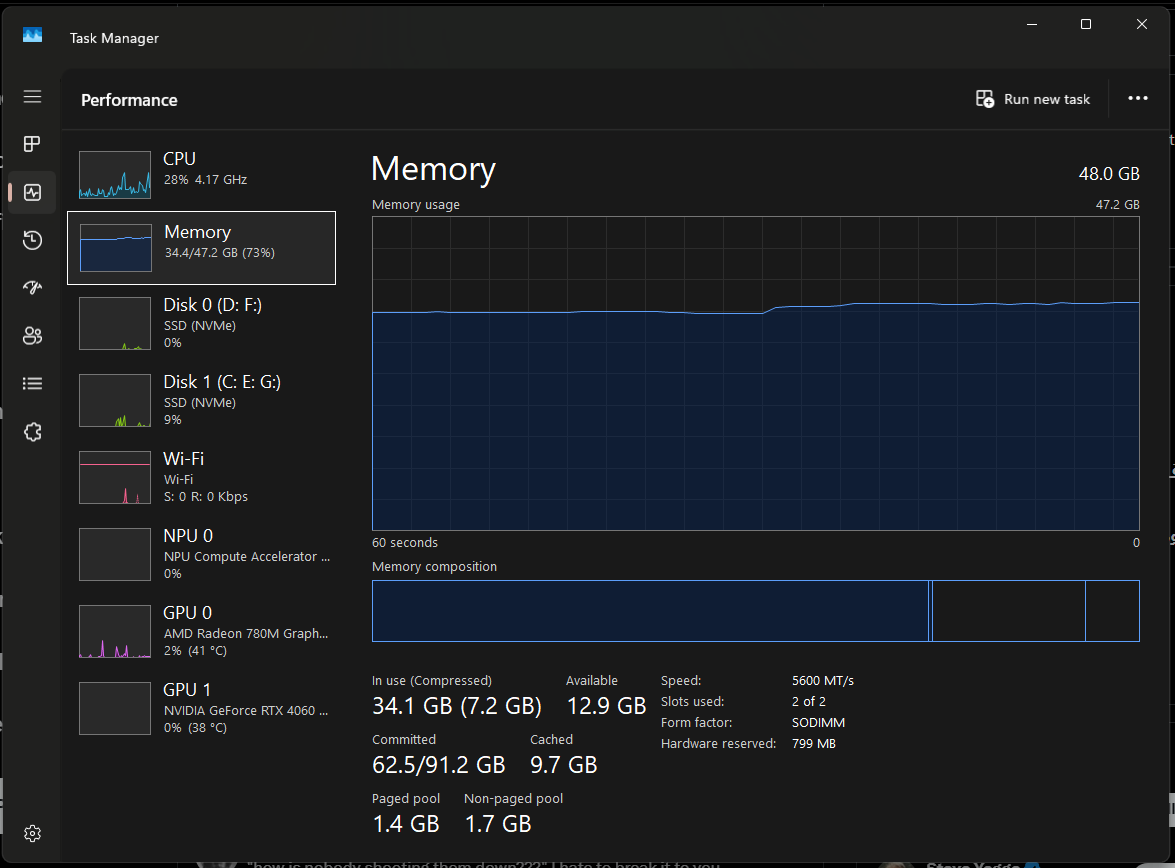The height and width of the screenshot is (868, 1175).
Task: Expand the navigation sidebar with hamburger menu
Action: pyautogui.click(x=32, y=96)
